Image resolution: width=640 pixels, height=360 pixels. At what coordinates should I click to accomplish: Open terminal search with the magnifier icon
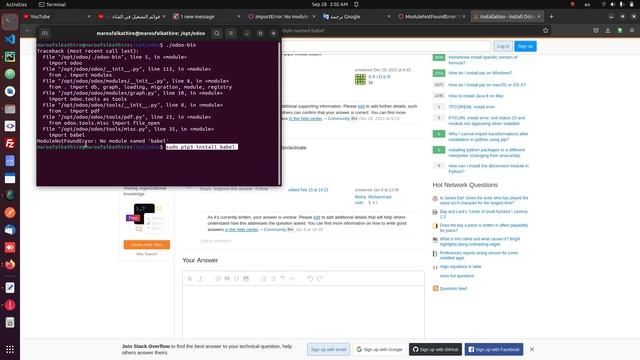coord(217,33)
